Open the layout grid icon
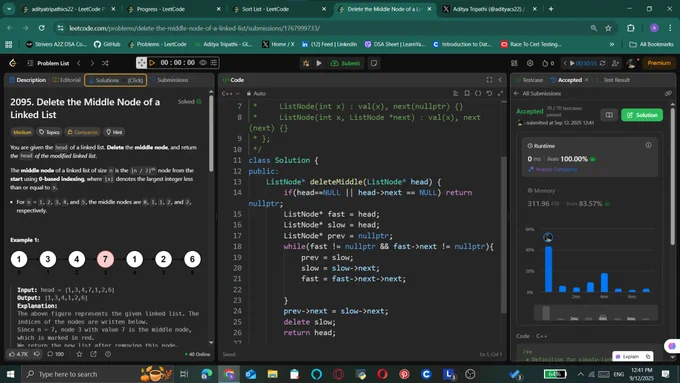680x383 pixels. [514, 63]
